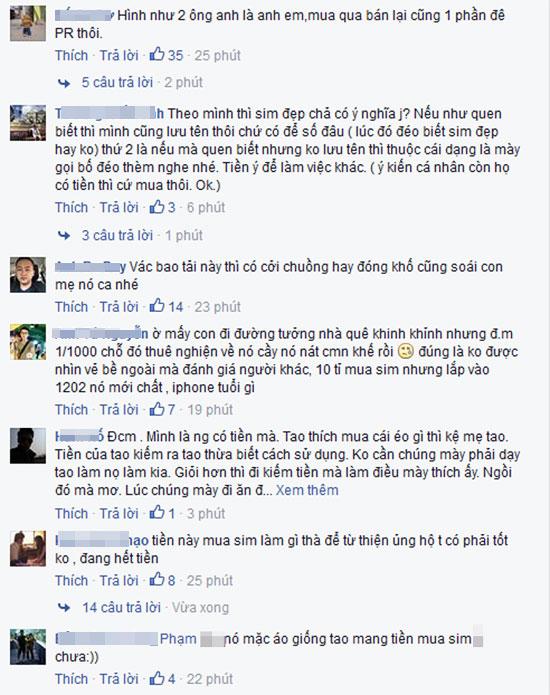Open the profile picture of the man in car

(28, 275)
